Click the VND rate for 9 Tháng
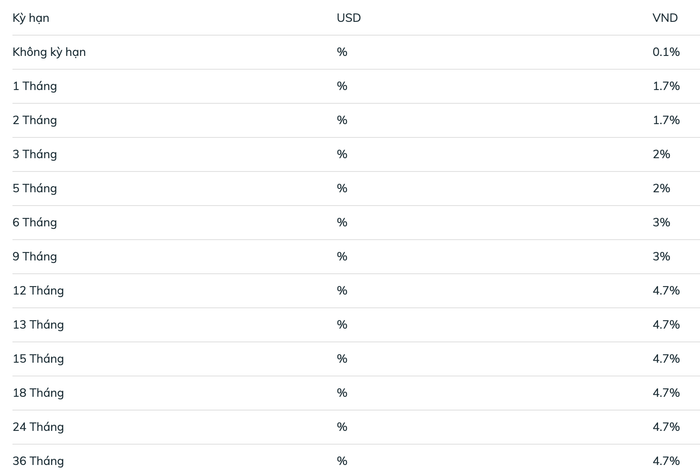 [661, 256]
